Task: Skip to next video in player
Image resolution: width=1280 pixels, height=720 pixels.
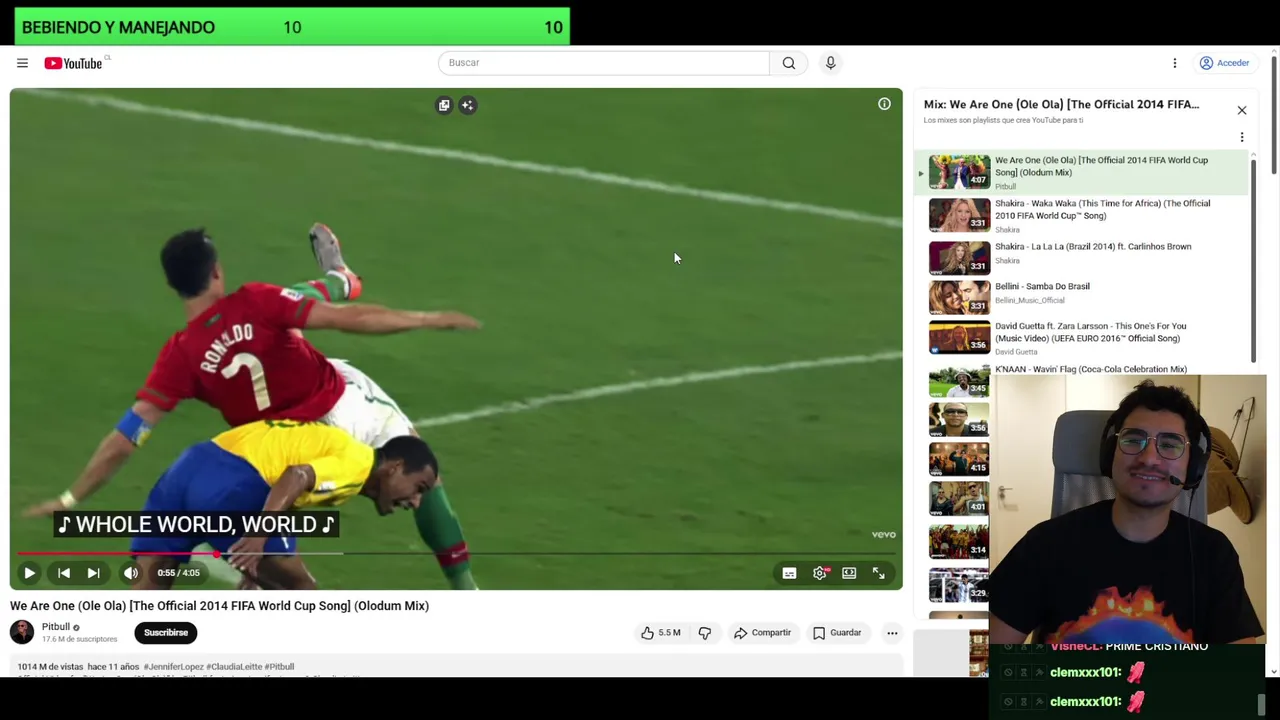Action: pos(93,573)
